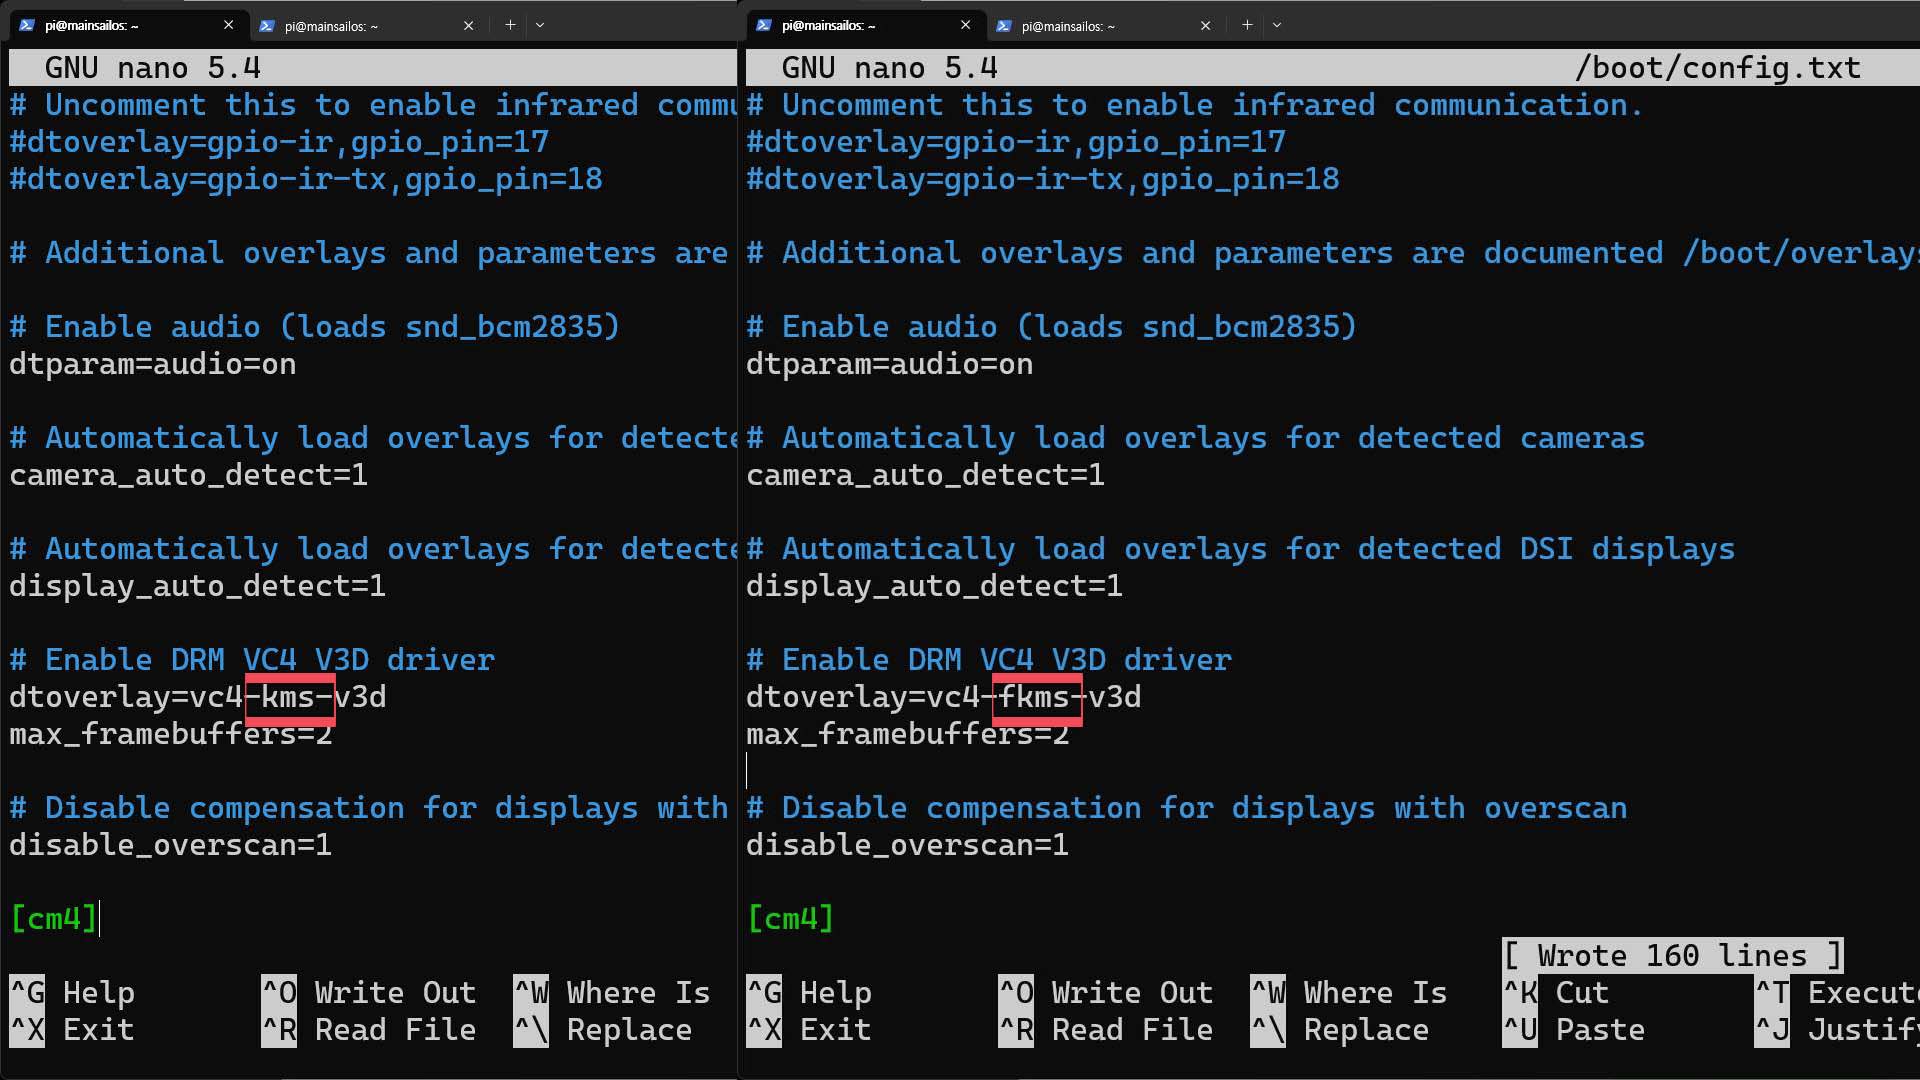Click dtparam=audio=on line in left editor
The height and width of the screenshot is (1080, 1920).
point(152,364)
